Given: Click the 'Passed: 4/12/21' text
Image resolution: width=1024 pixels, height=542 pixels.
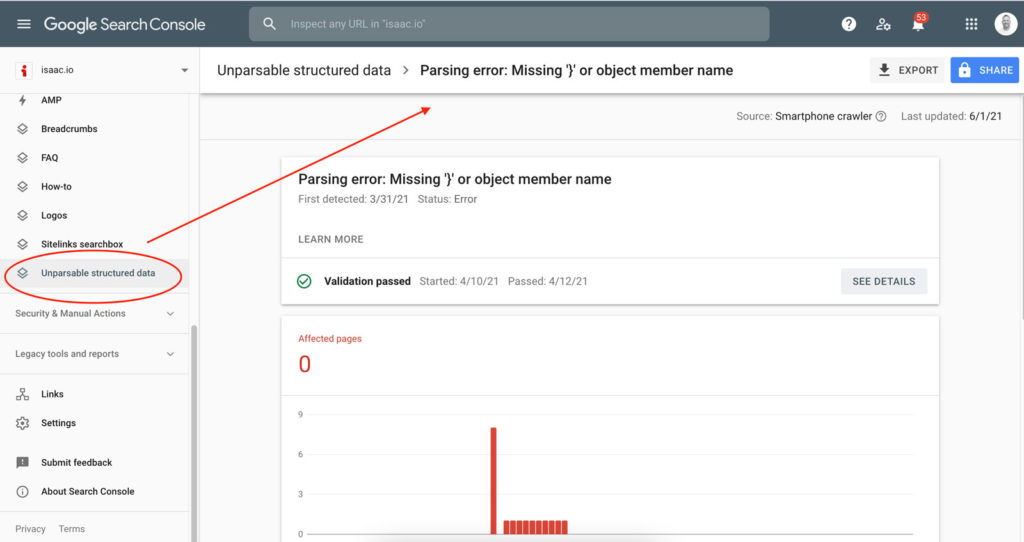Looking at the screenshot, I should (x=547, y=281).
